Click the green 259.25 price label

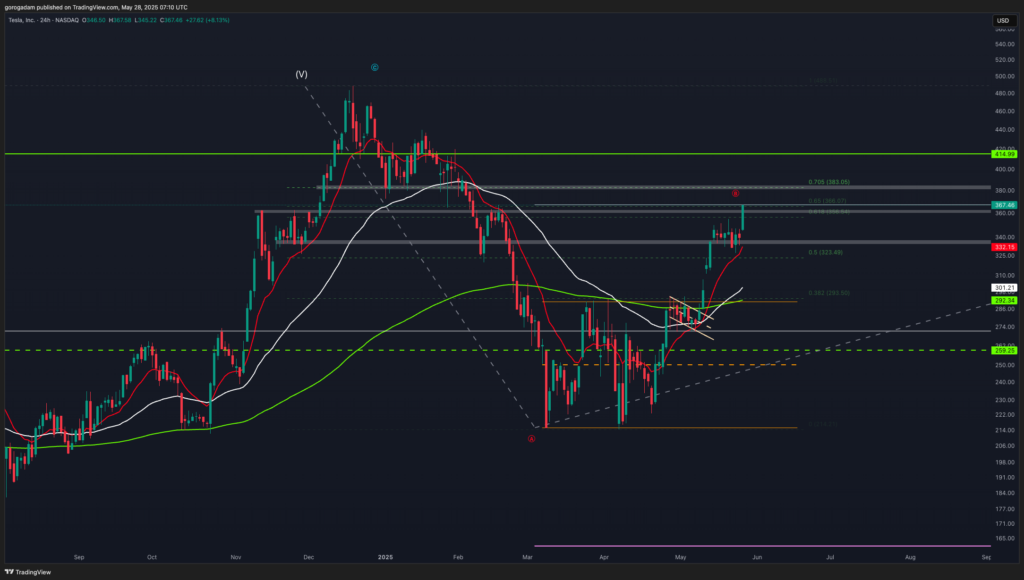click(1003, 351)
